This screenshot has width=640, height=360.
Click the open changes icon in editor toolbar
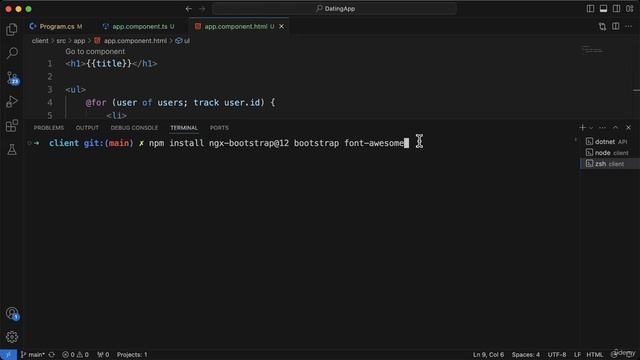pos(602,27)
